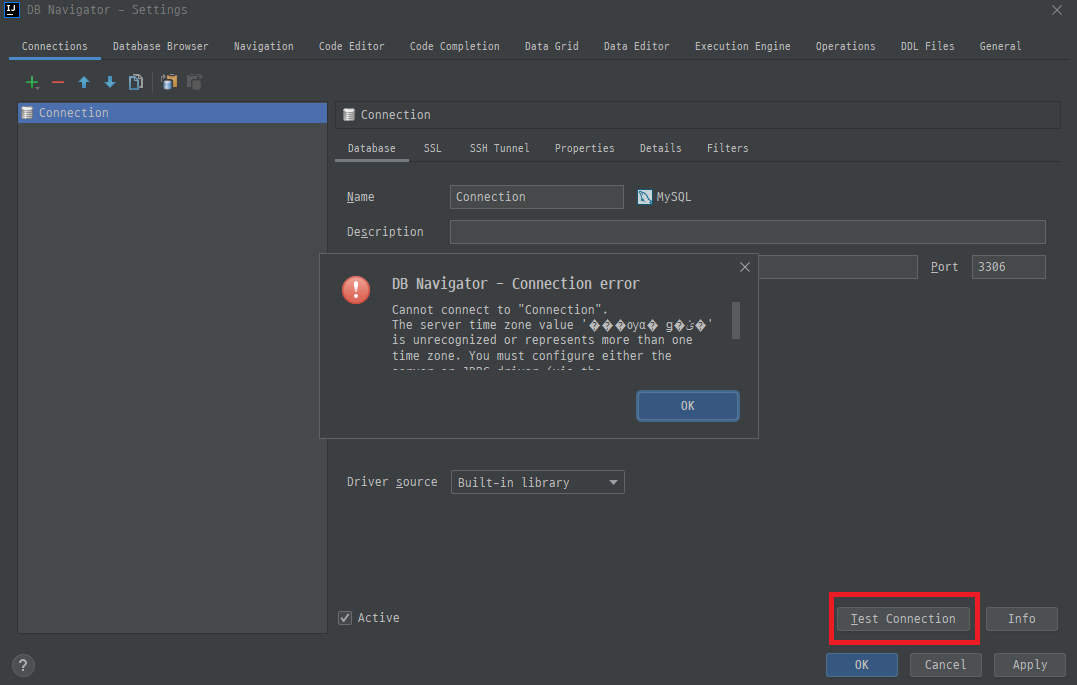Select the DDL Files tab

[927, 46]
